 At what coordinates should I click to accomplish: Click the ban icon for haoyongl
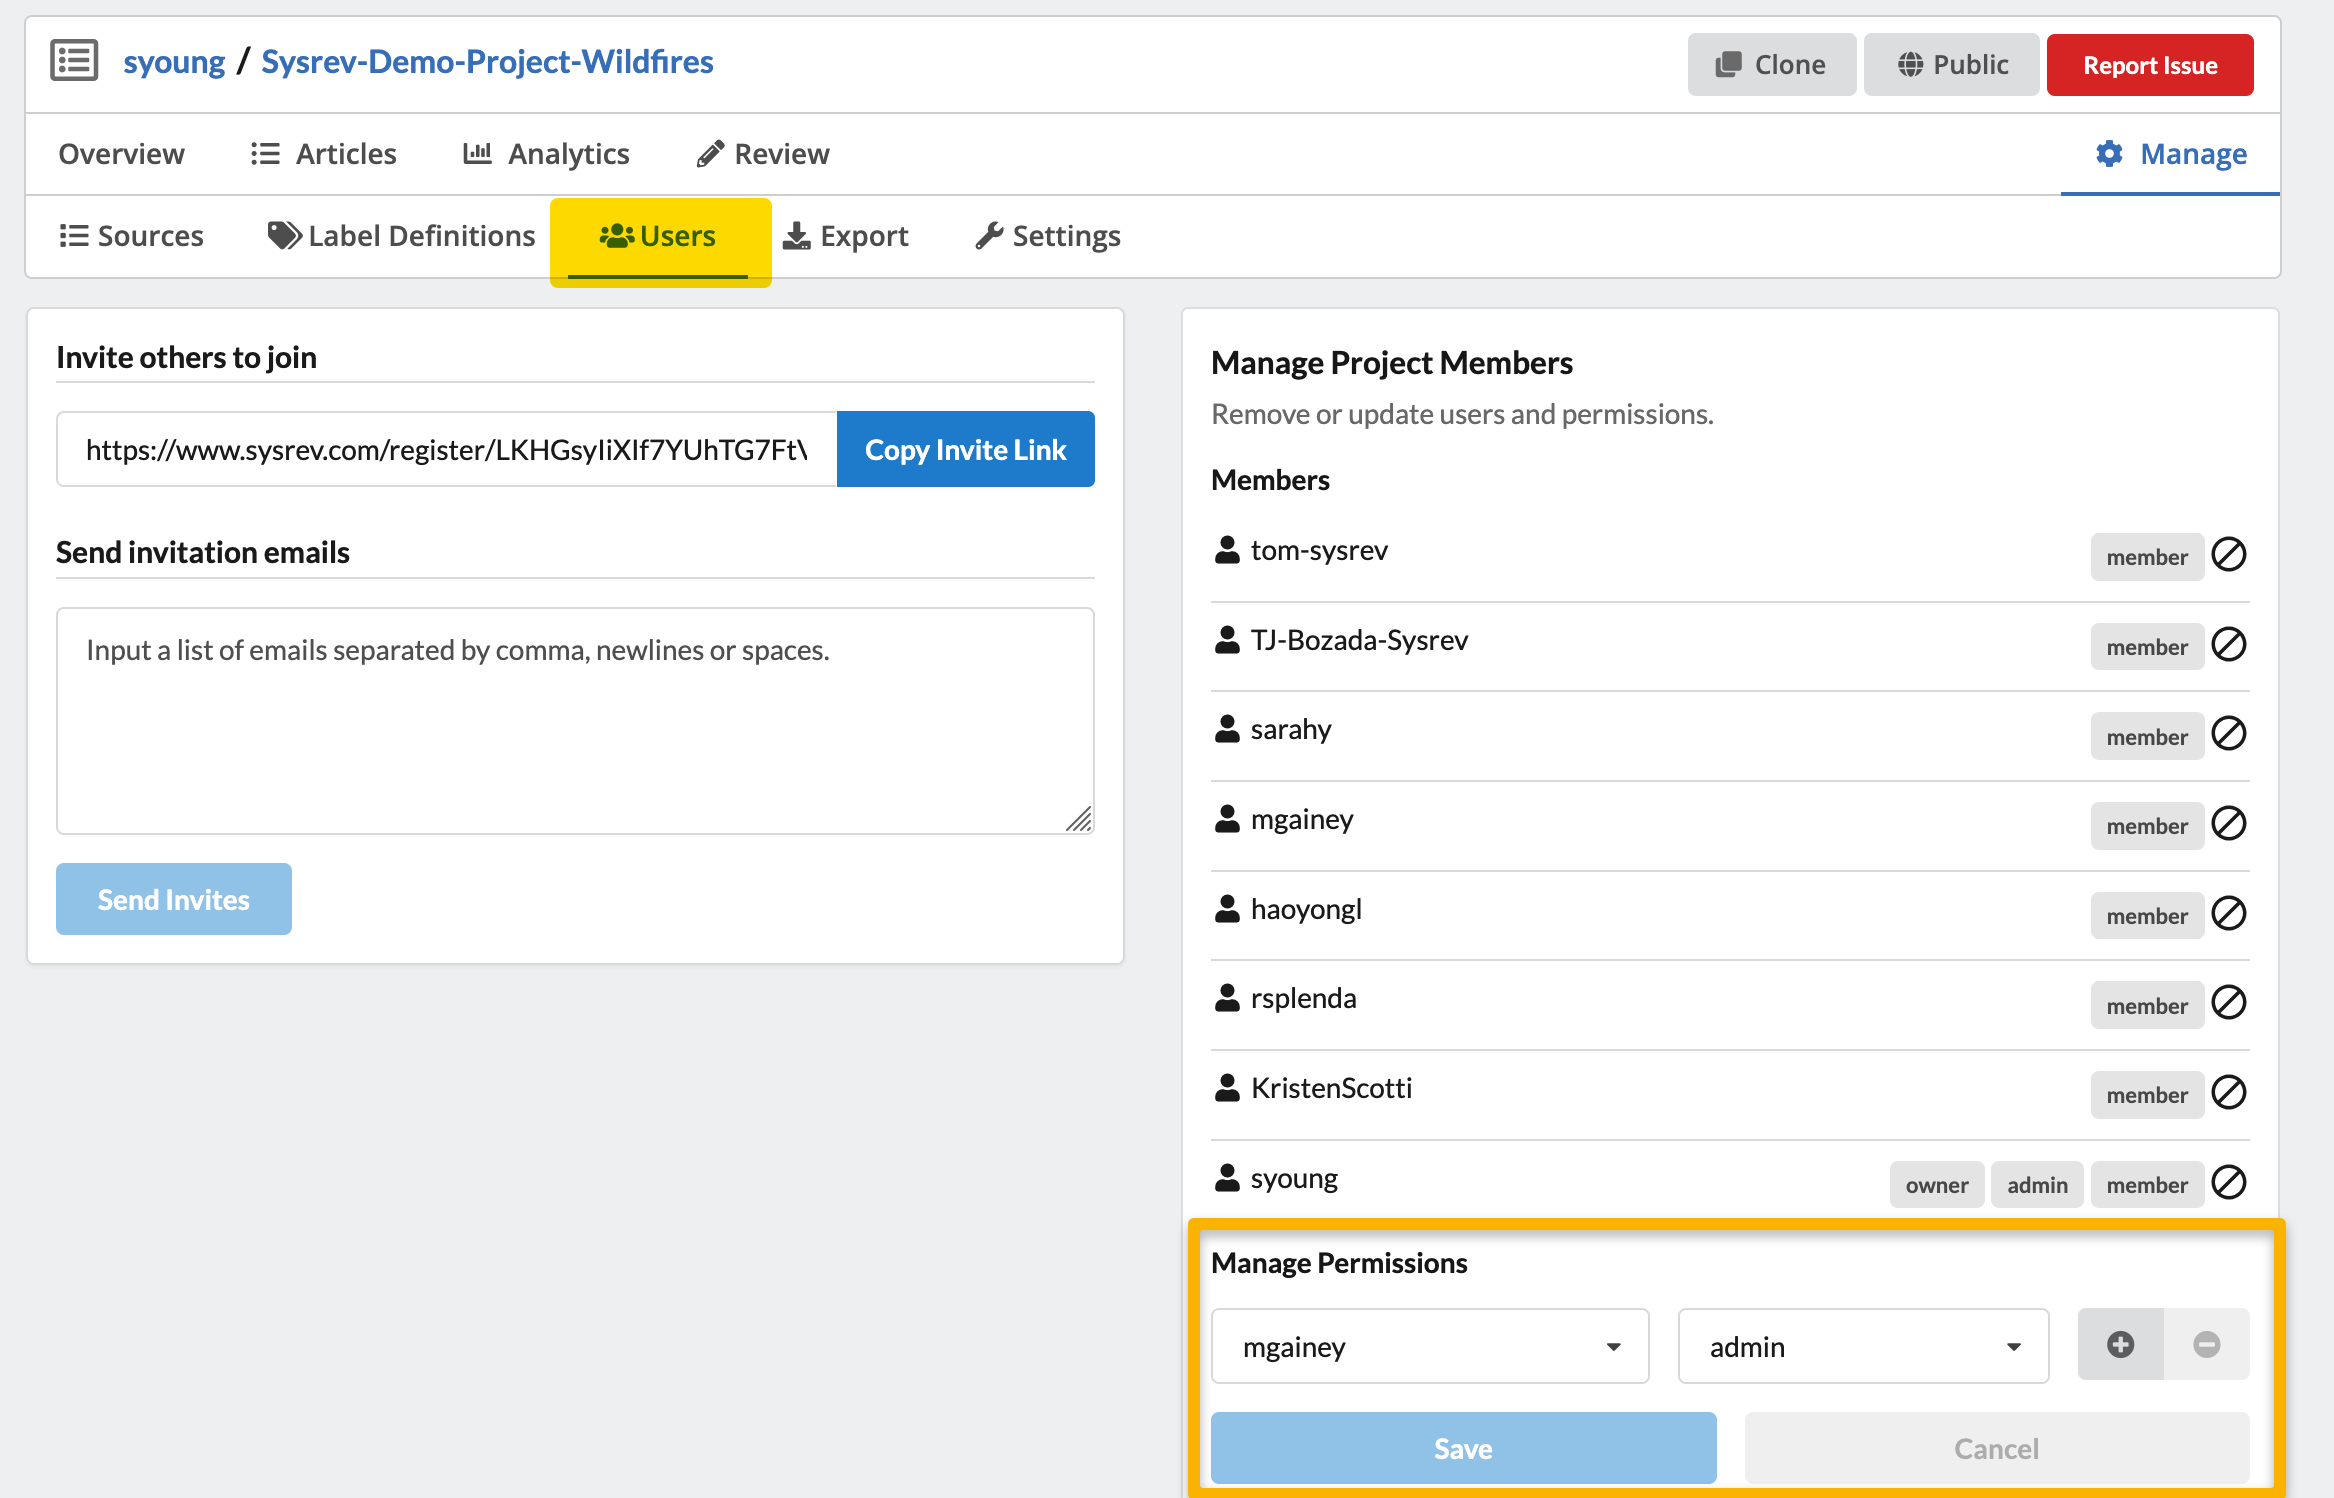coord(2229,913)
